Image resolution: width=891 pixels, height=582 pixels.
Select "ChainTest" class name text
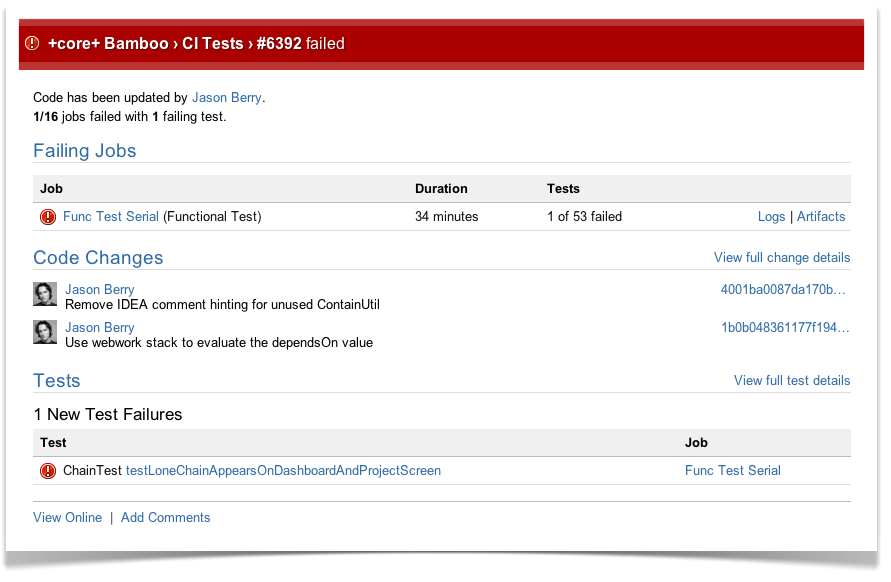(x=93, y=471)
